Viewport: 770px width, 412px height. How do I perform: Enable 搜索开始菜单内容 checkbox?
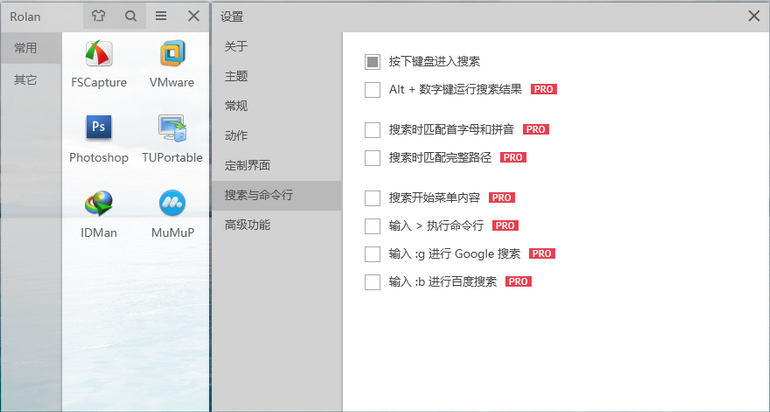373,198
